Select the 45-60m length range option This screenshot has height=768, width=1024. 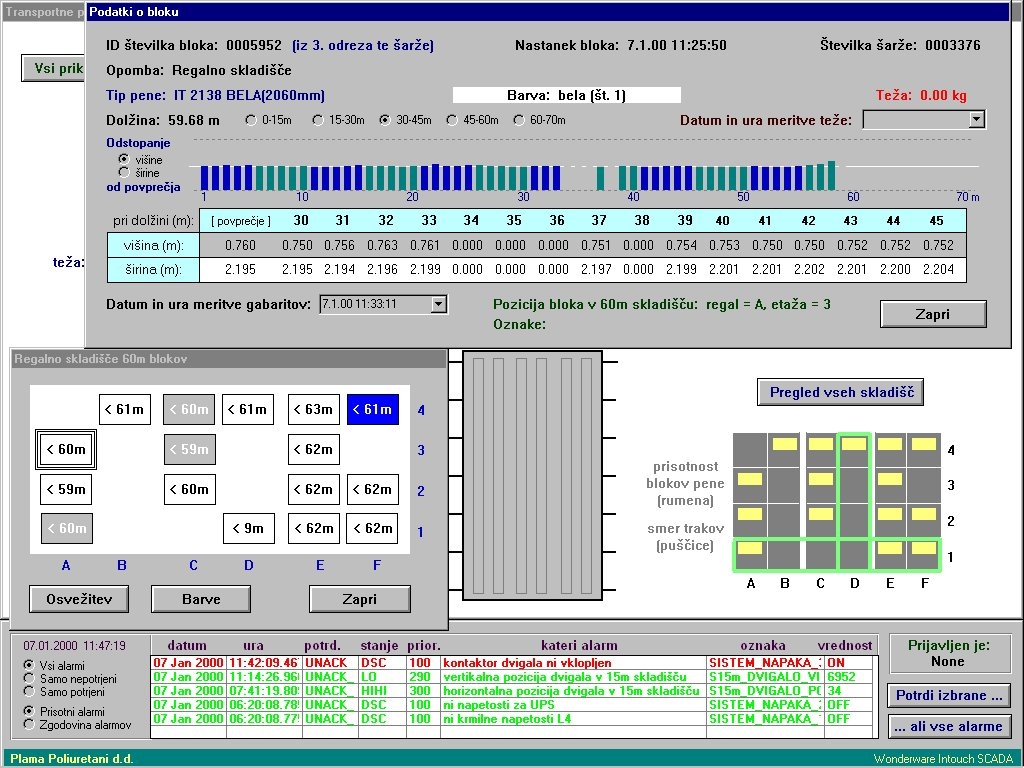click(x=452, y=120)
